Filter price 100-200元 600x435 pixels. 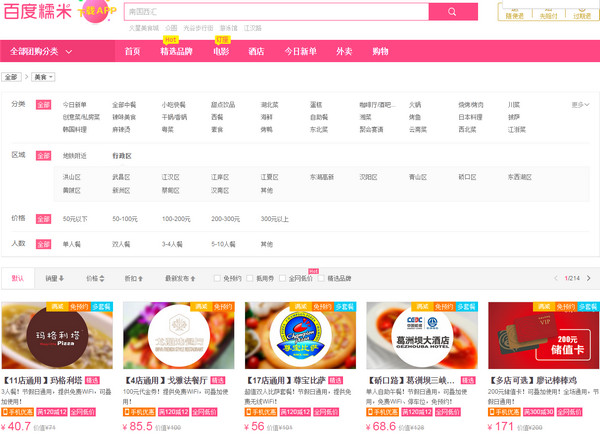(176, 219)
